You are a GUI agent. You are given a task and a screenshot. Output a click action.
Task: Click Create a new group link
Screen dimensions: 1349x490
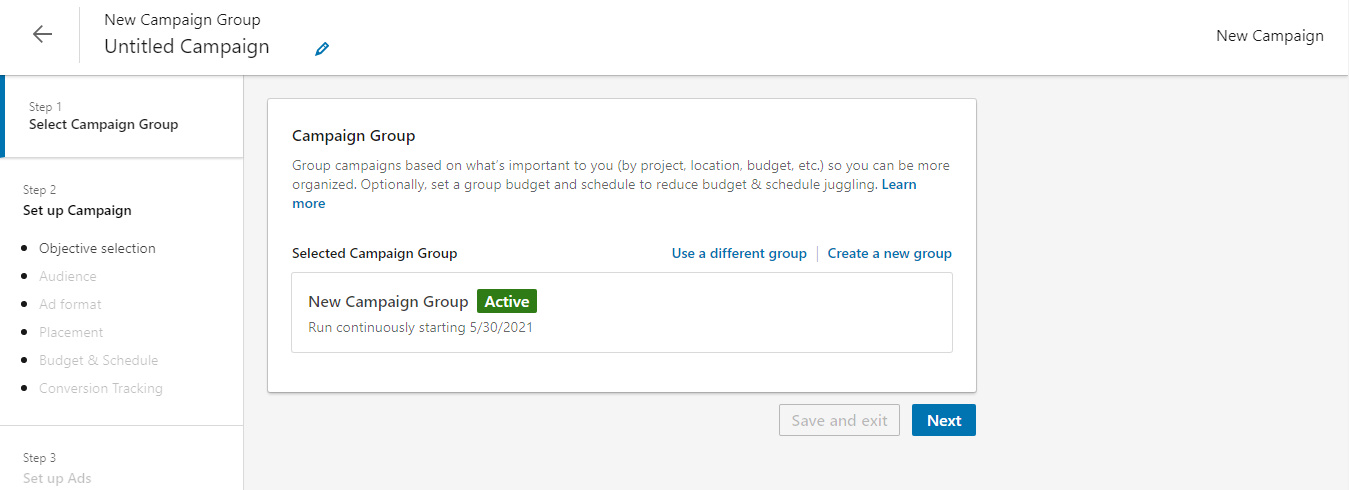click(889, 253)
